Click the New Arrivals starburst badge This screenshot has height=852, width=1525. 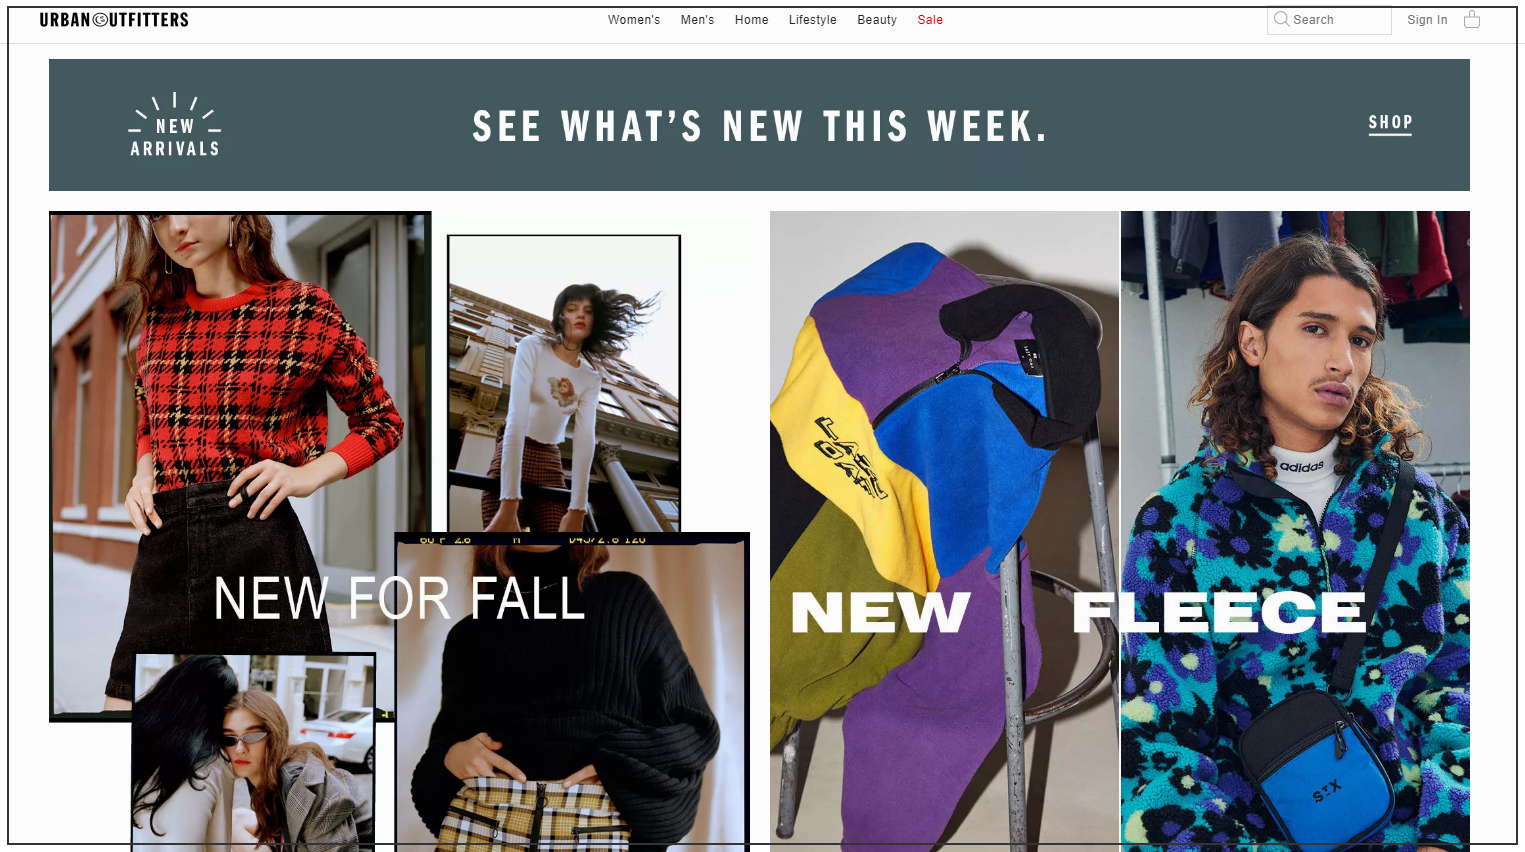(x=175, y=125)
